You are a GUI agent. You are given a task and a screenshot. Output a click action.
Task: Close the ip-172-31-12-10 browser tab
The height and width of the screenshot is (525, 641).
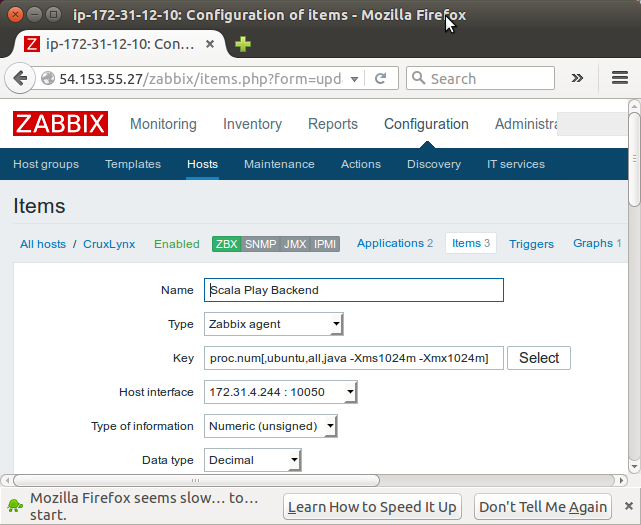pos(210,44)
